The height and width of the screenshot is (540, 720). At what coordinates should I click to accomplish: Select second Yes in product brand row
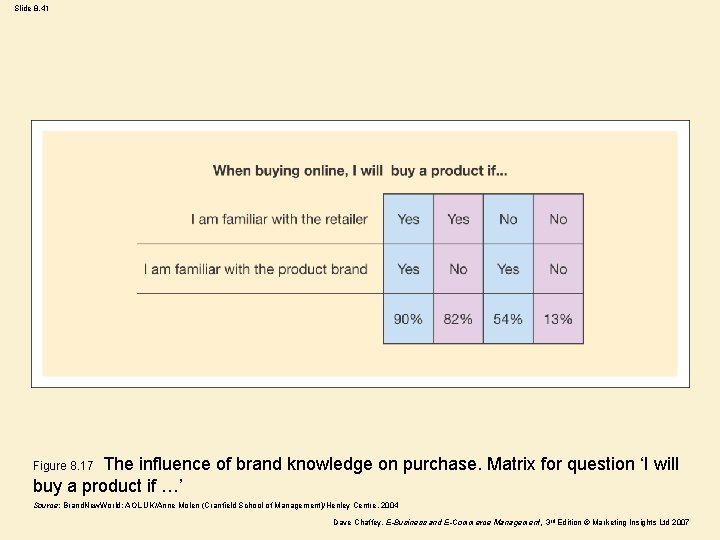point(508,269)
